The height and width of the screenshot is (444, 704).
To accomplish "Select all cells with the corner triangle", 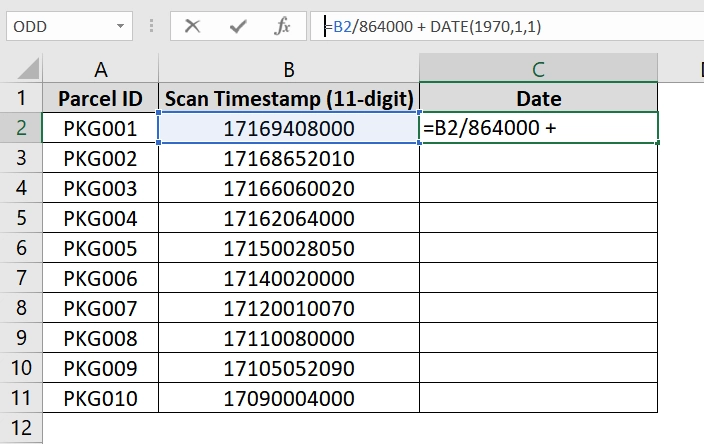I will (27, 70).
